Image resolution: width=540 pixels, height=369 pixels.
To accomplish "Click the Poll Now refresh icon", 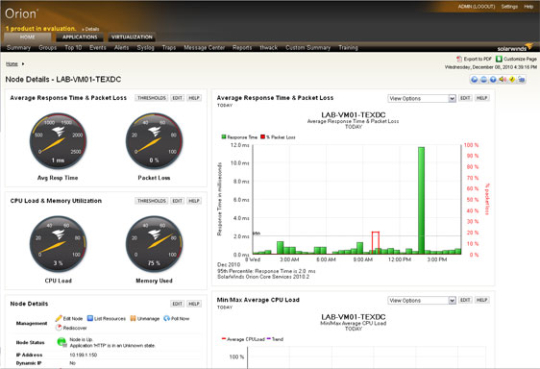I will point(167,318).
